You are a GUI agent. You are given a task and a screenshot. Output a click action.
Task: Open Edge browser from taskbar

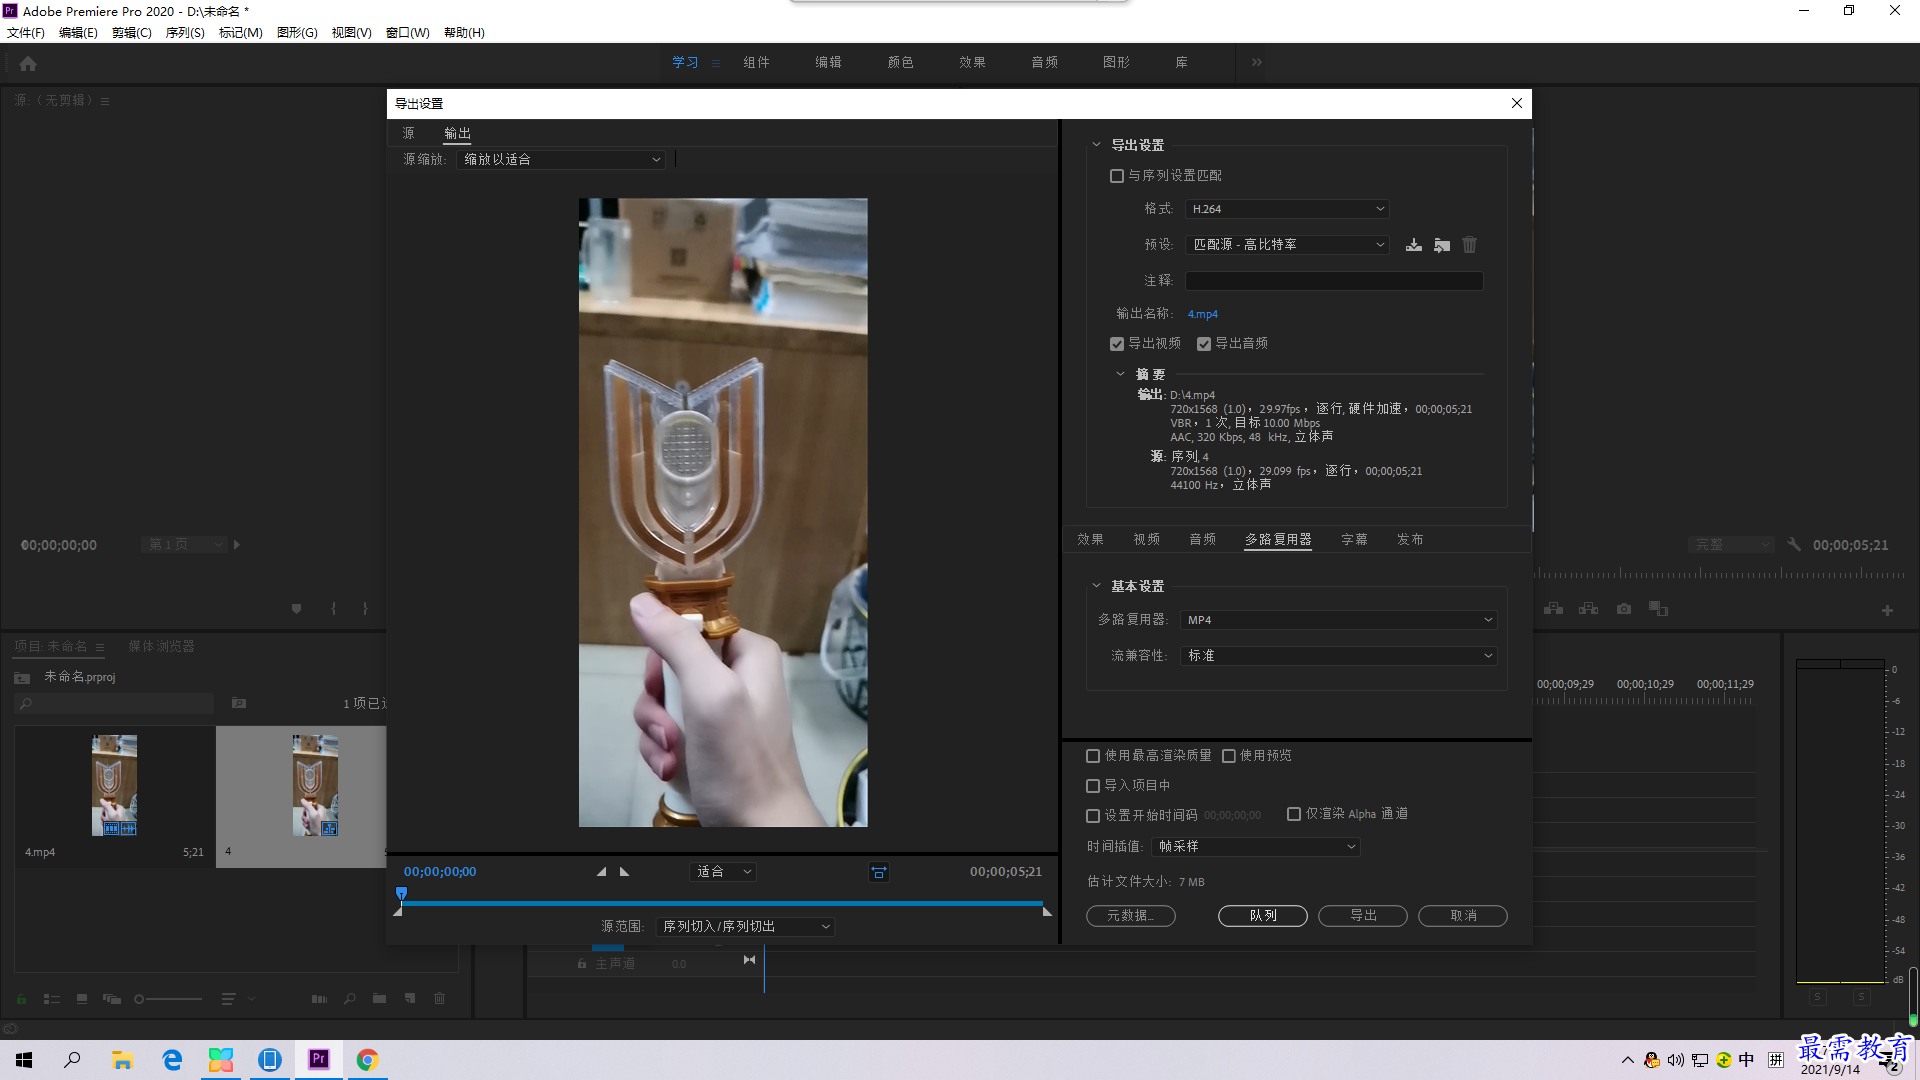tap(172, 1060)
